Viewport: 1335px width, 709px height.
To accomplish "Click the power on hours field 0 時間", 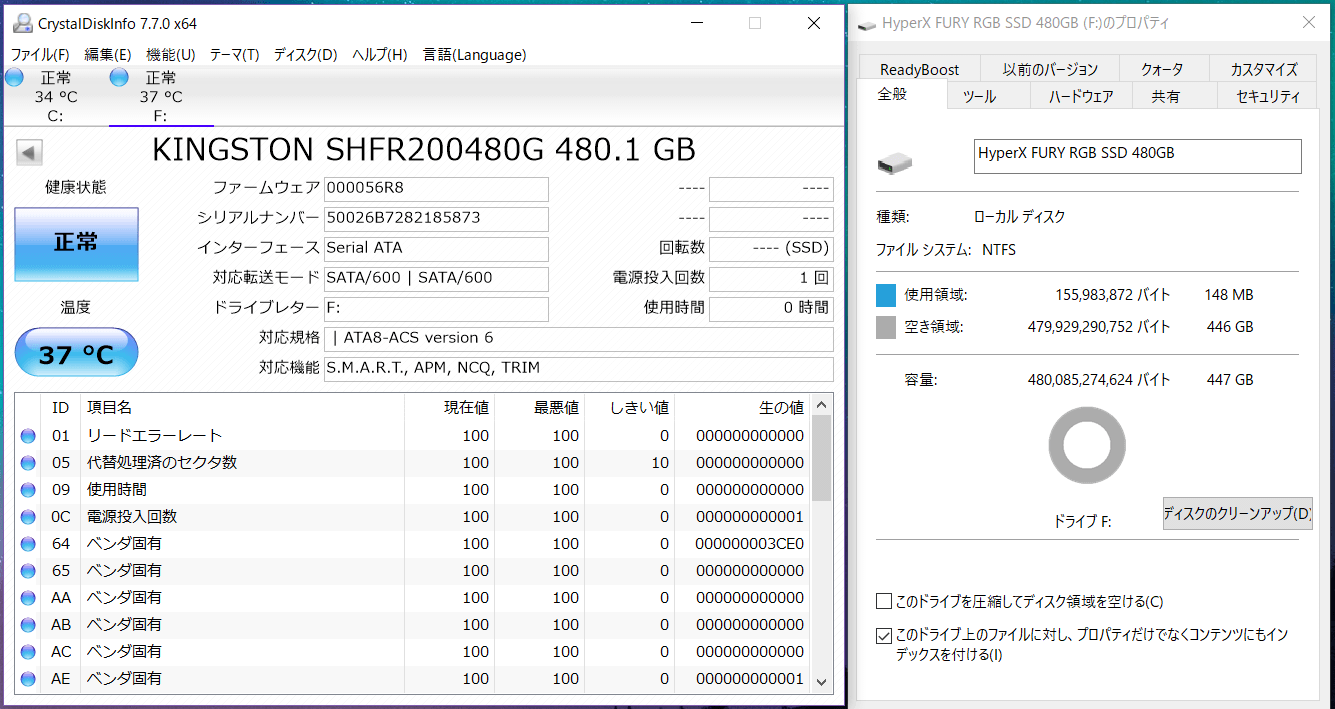I will [x=771, y=309].
